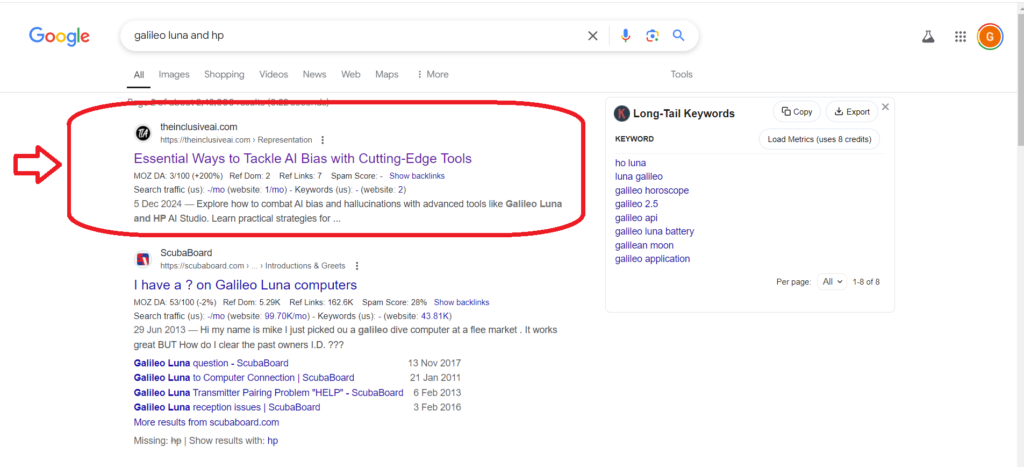Open the Per page All dropdown

pyautogui.click(x=833, y=282)
